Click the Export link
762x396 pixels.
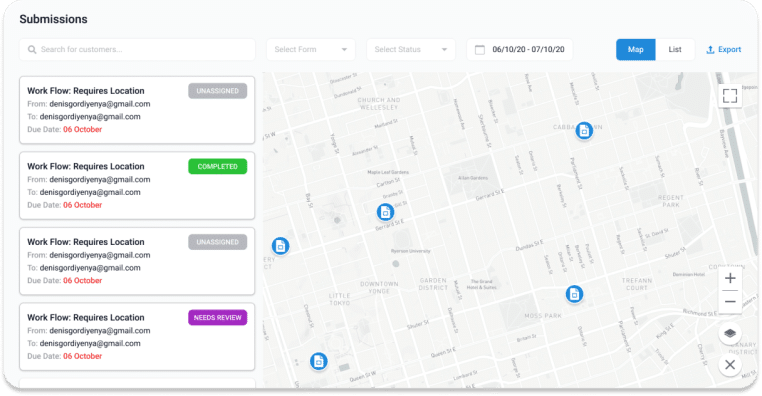(723, 50)
